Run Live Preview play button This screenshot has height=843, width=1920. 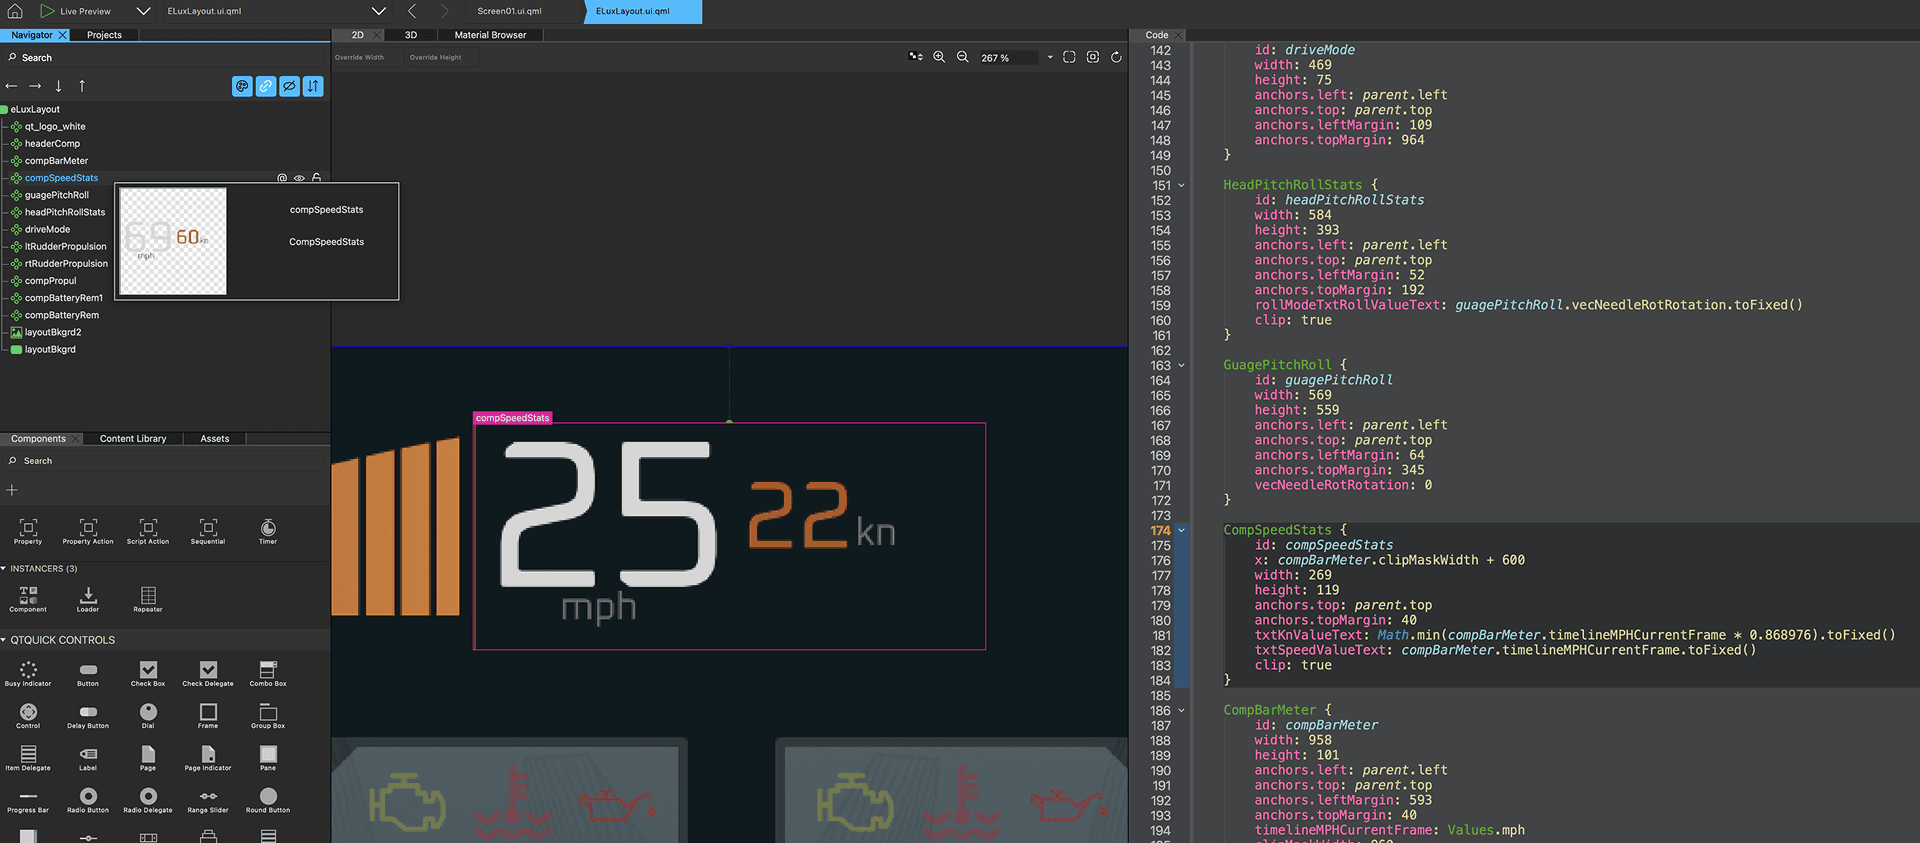47,11
